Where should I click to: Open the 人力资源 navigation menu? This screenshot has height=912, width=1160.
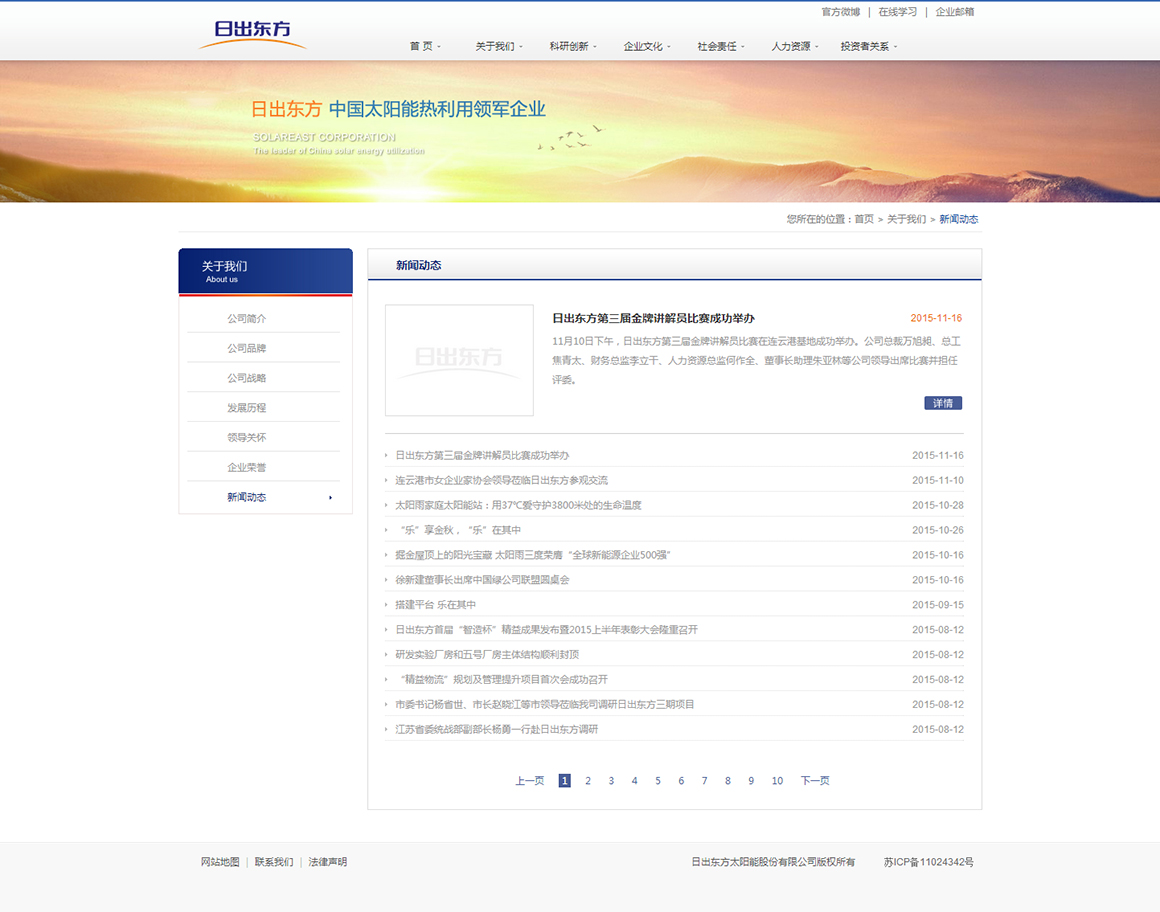(795, 46)
